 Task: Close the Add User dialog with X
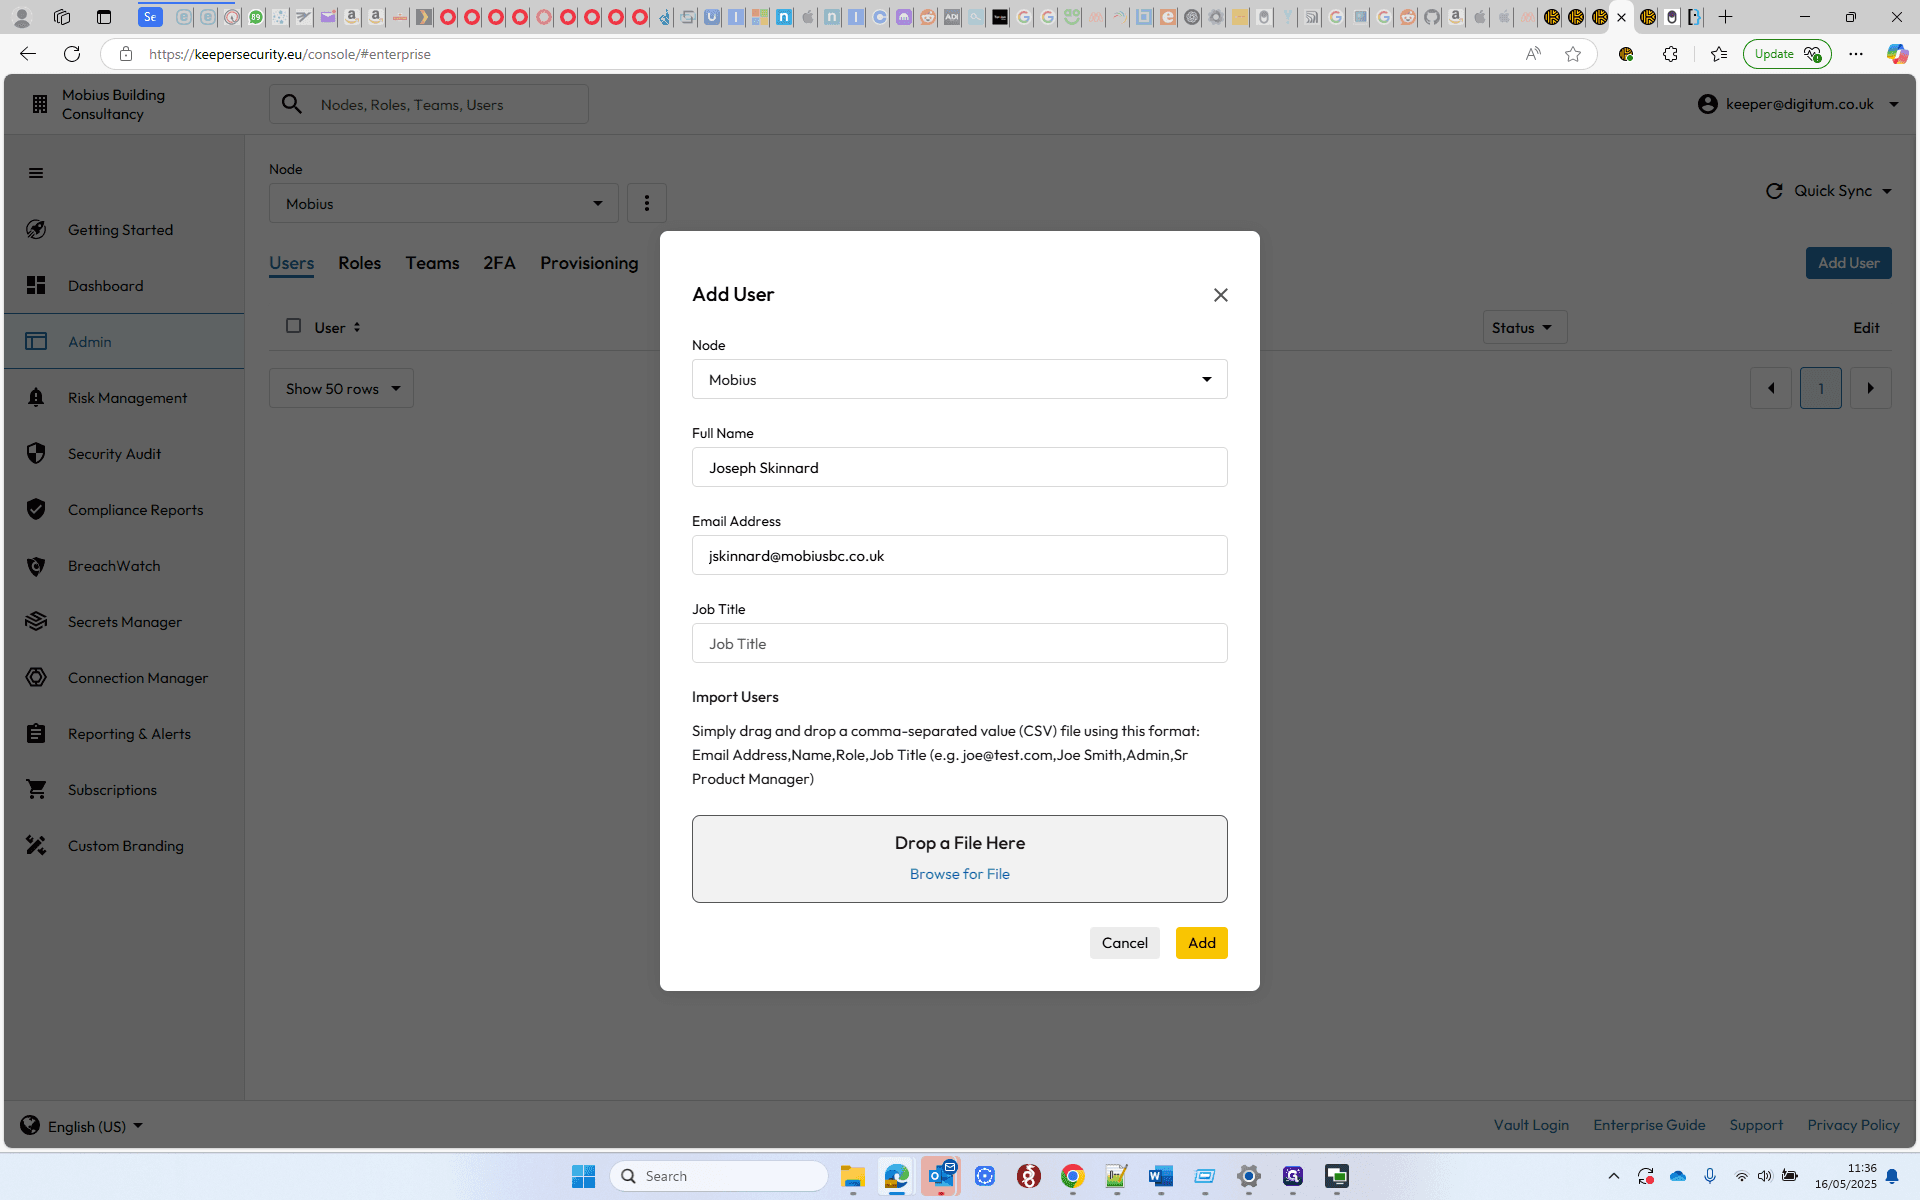[x=1220, y=295]
